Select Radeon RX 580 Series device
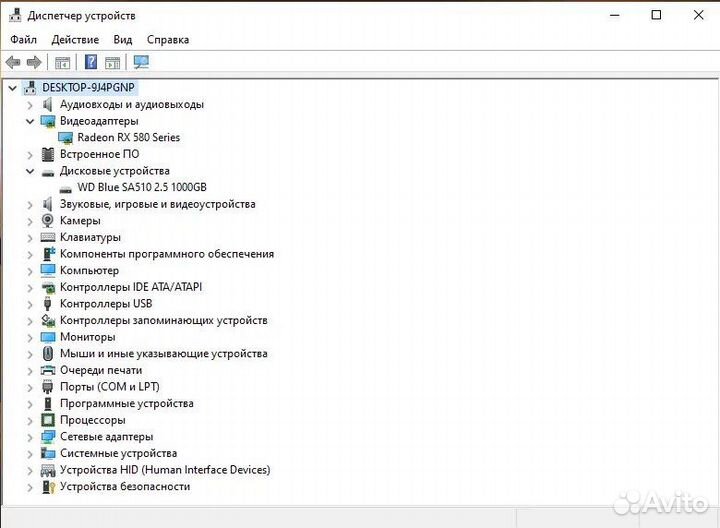Image resolution: width=720 pixels, height=528 pixels. (129, 137)
